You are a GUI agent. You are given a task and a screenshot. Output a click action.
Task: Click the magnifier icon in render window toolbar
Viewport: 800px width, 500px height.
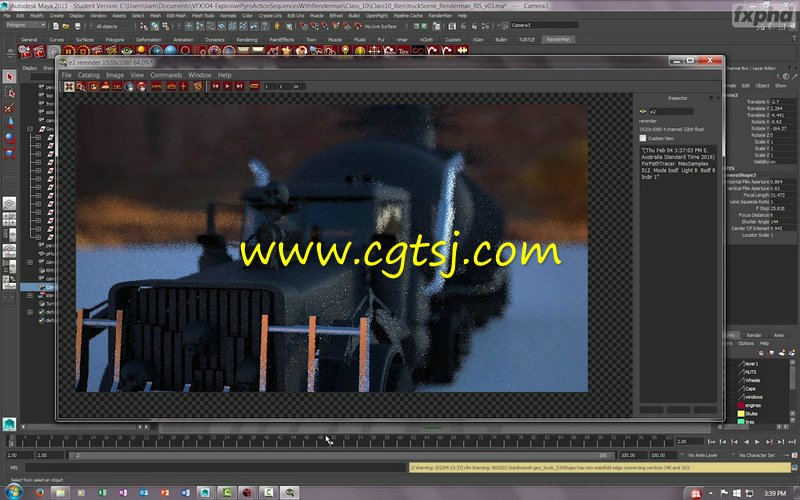pyautogui.click(x=81, y=87)
